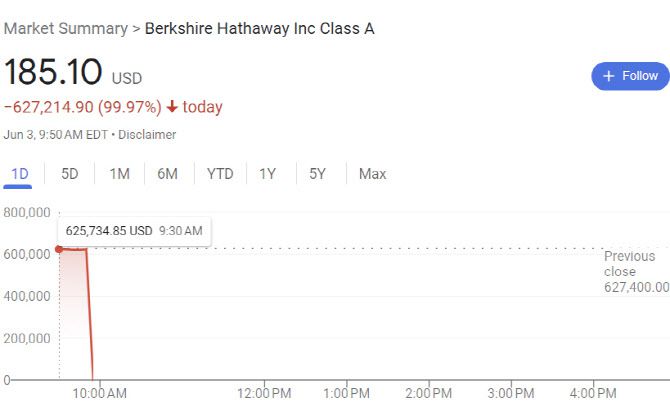
Task: View the 5Y price history
Action: tap(317, 174)
